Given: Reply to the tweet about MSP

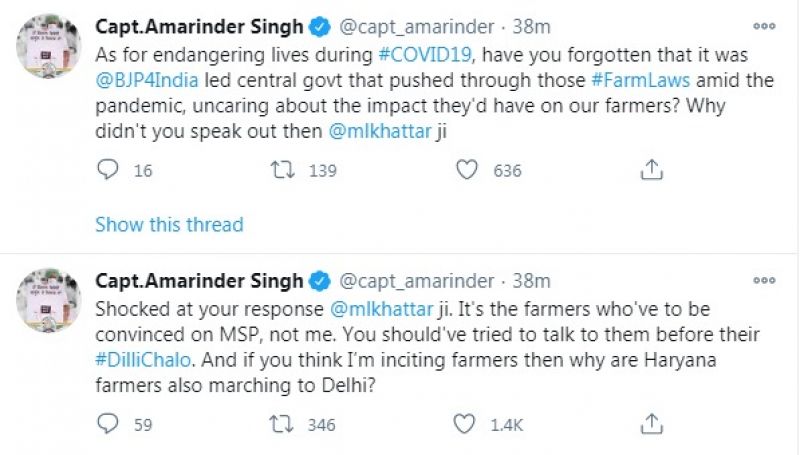Looking at the screenshot, I should [x=109, y=424].
